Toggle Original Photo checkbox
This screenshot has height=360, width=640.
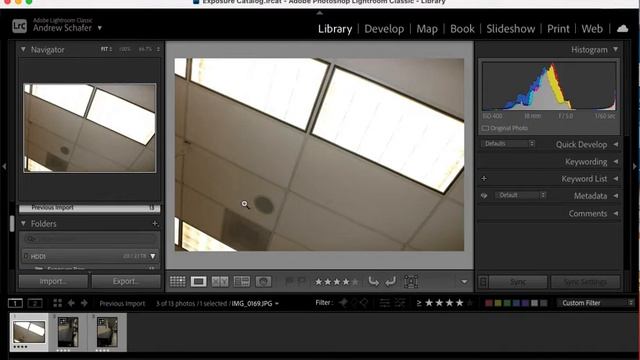pyautogui.click(x=485, y=128)
